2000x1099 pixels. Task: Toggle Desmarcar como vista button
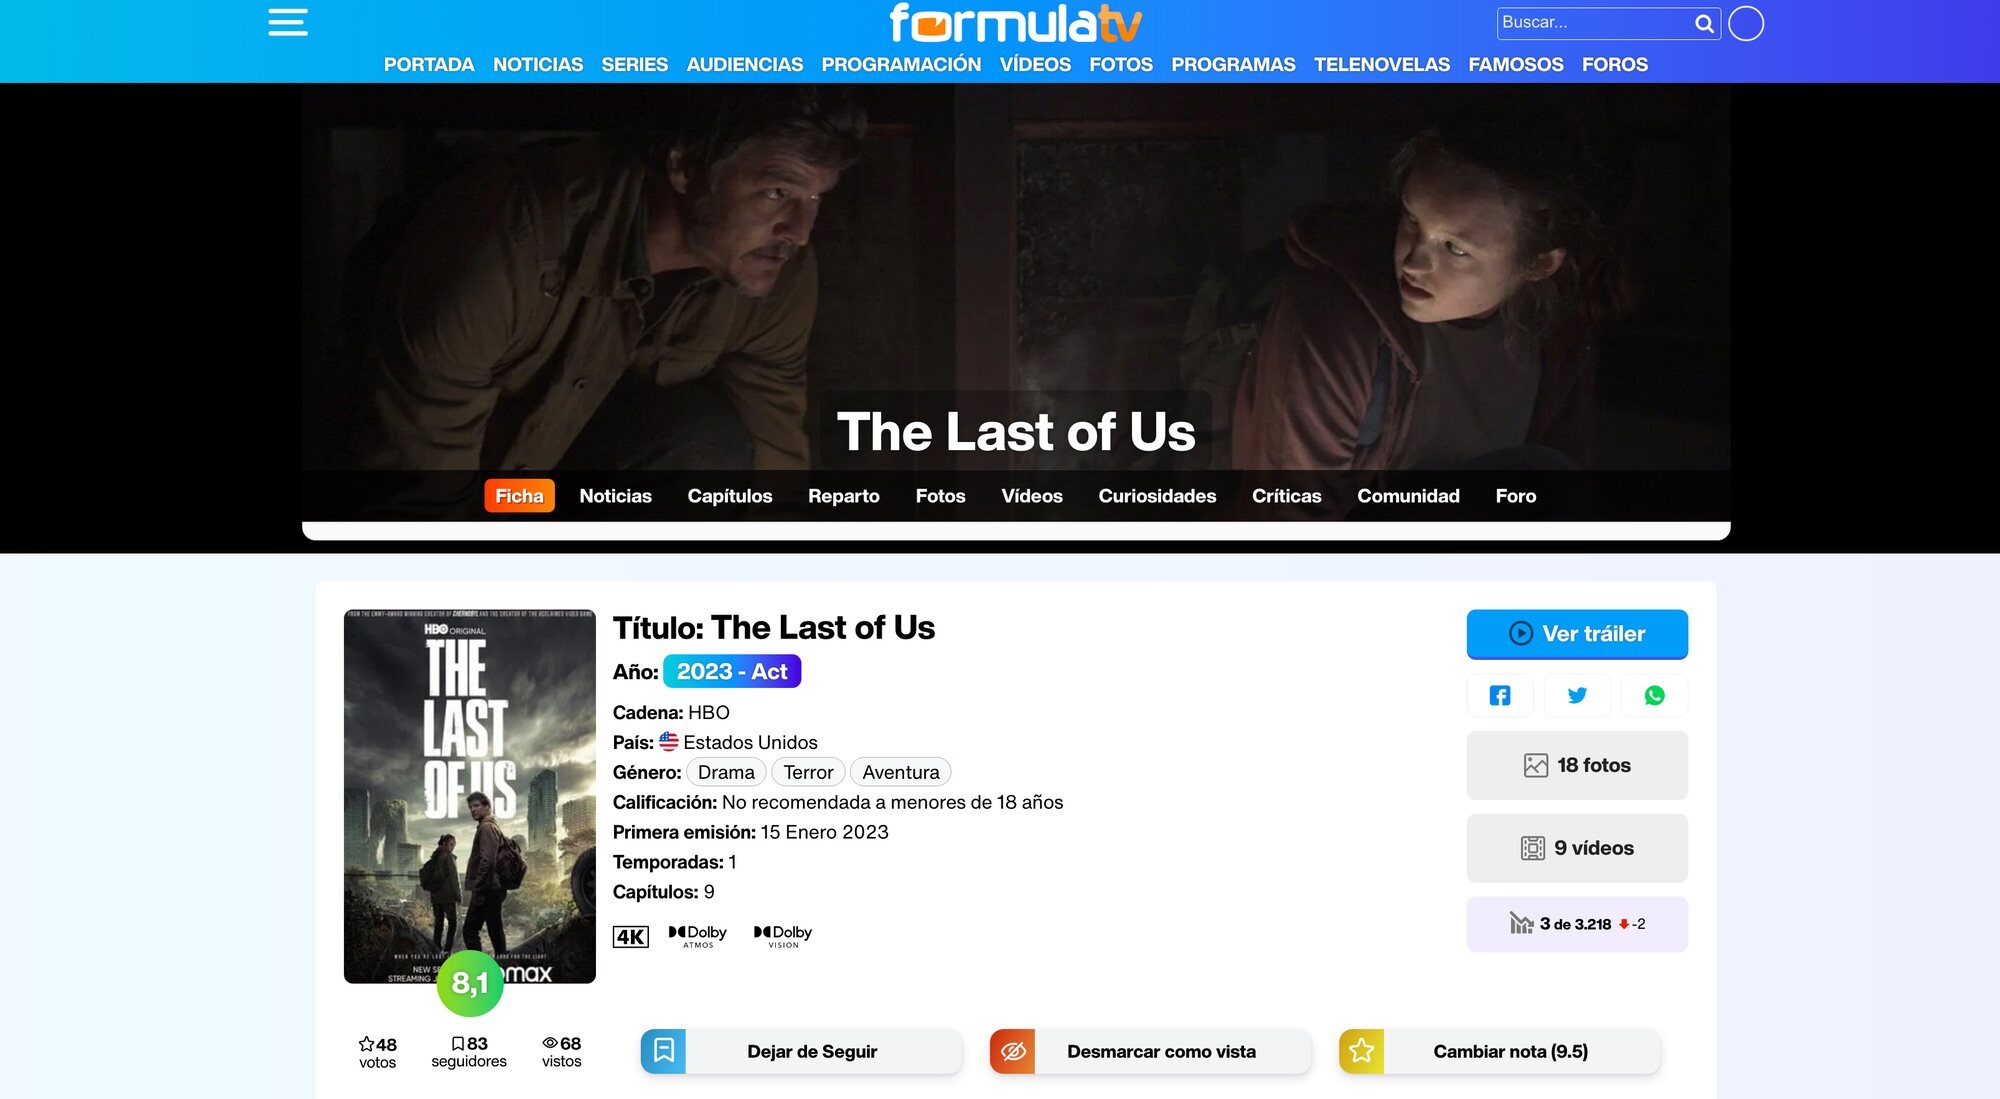1150,1051
